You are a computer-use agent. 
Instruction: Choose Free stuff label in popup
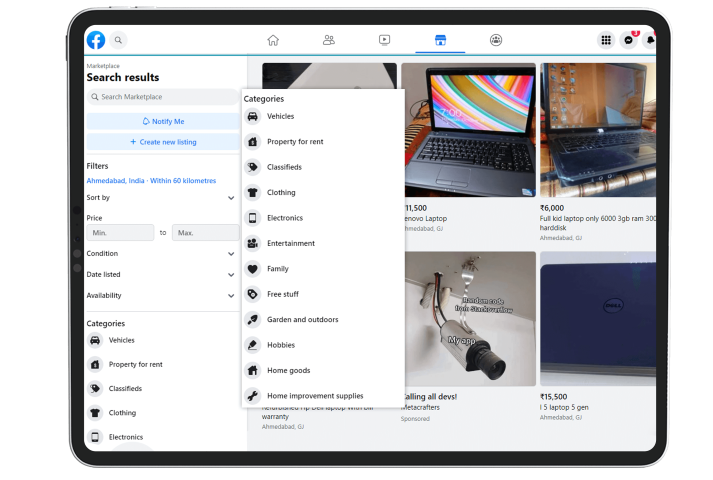pos(283,295)
